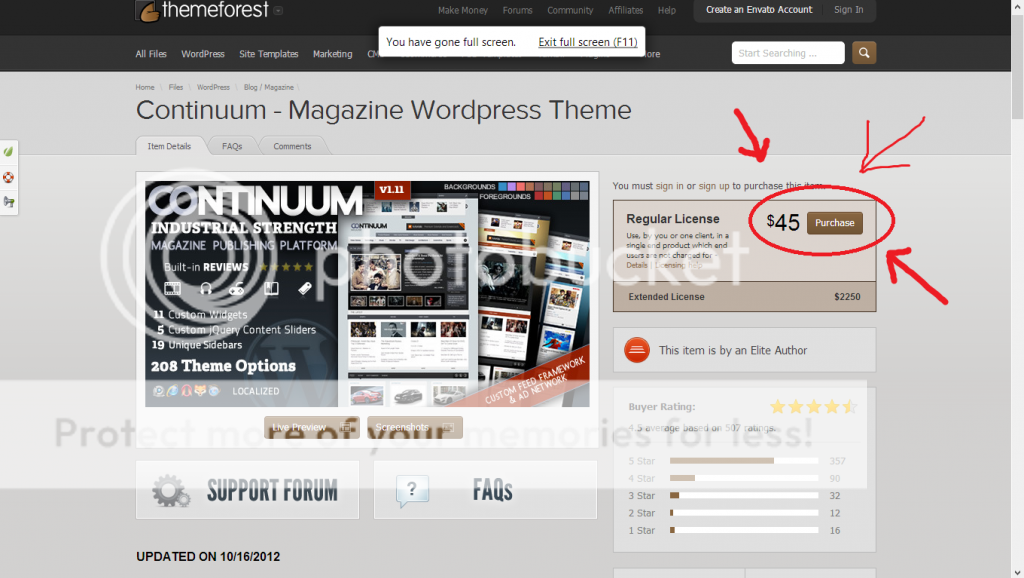Viewport: 1024px width, 578px height.
Task: Open the Community link
Action: point(570,10)
